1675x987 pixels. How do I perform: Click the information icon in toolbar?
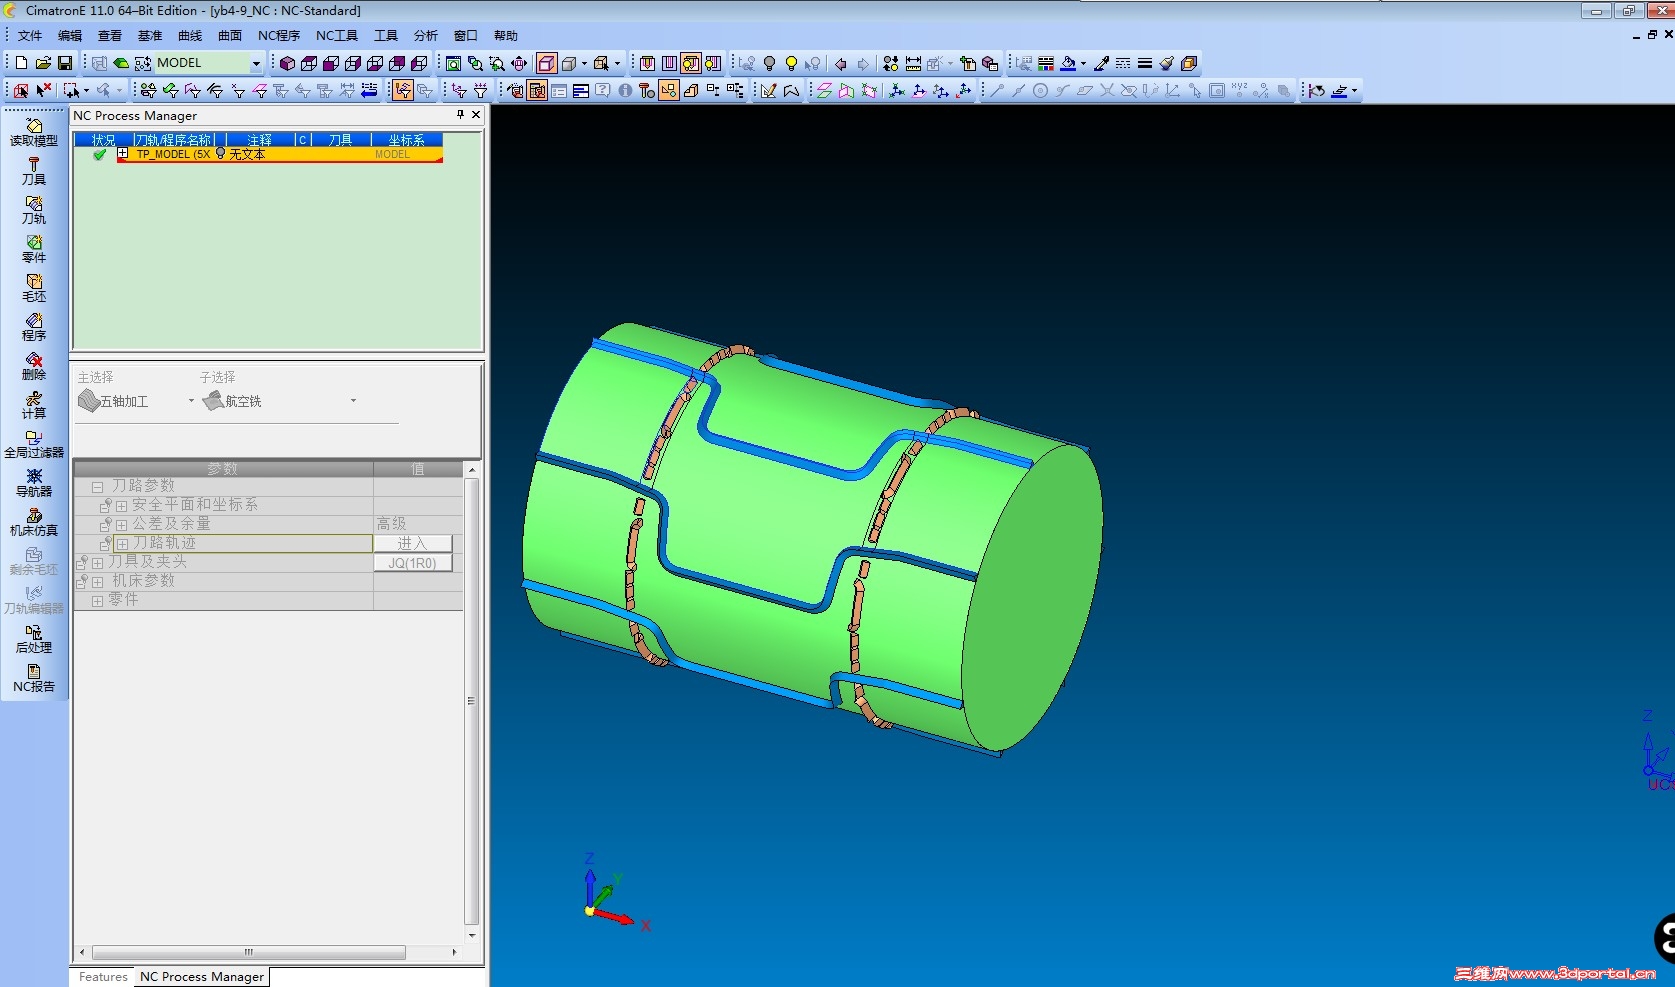(625, 91)
